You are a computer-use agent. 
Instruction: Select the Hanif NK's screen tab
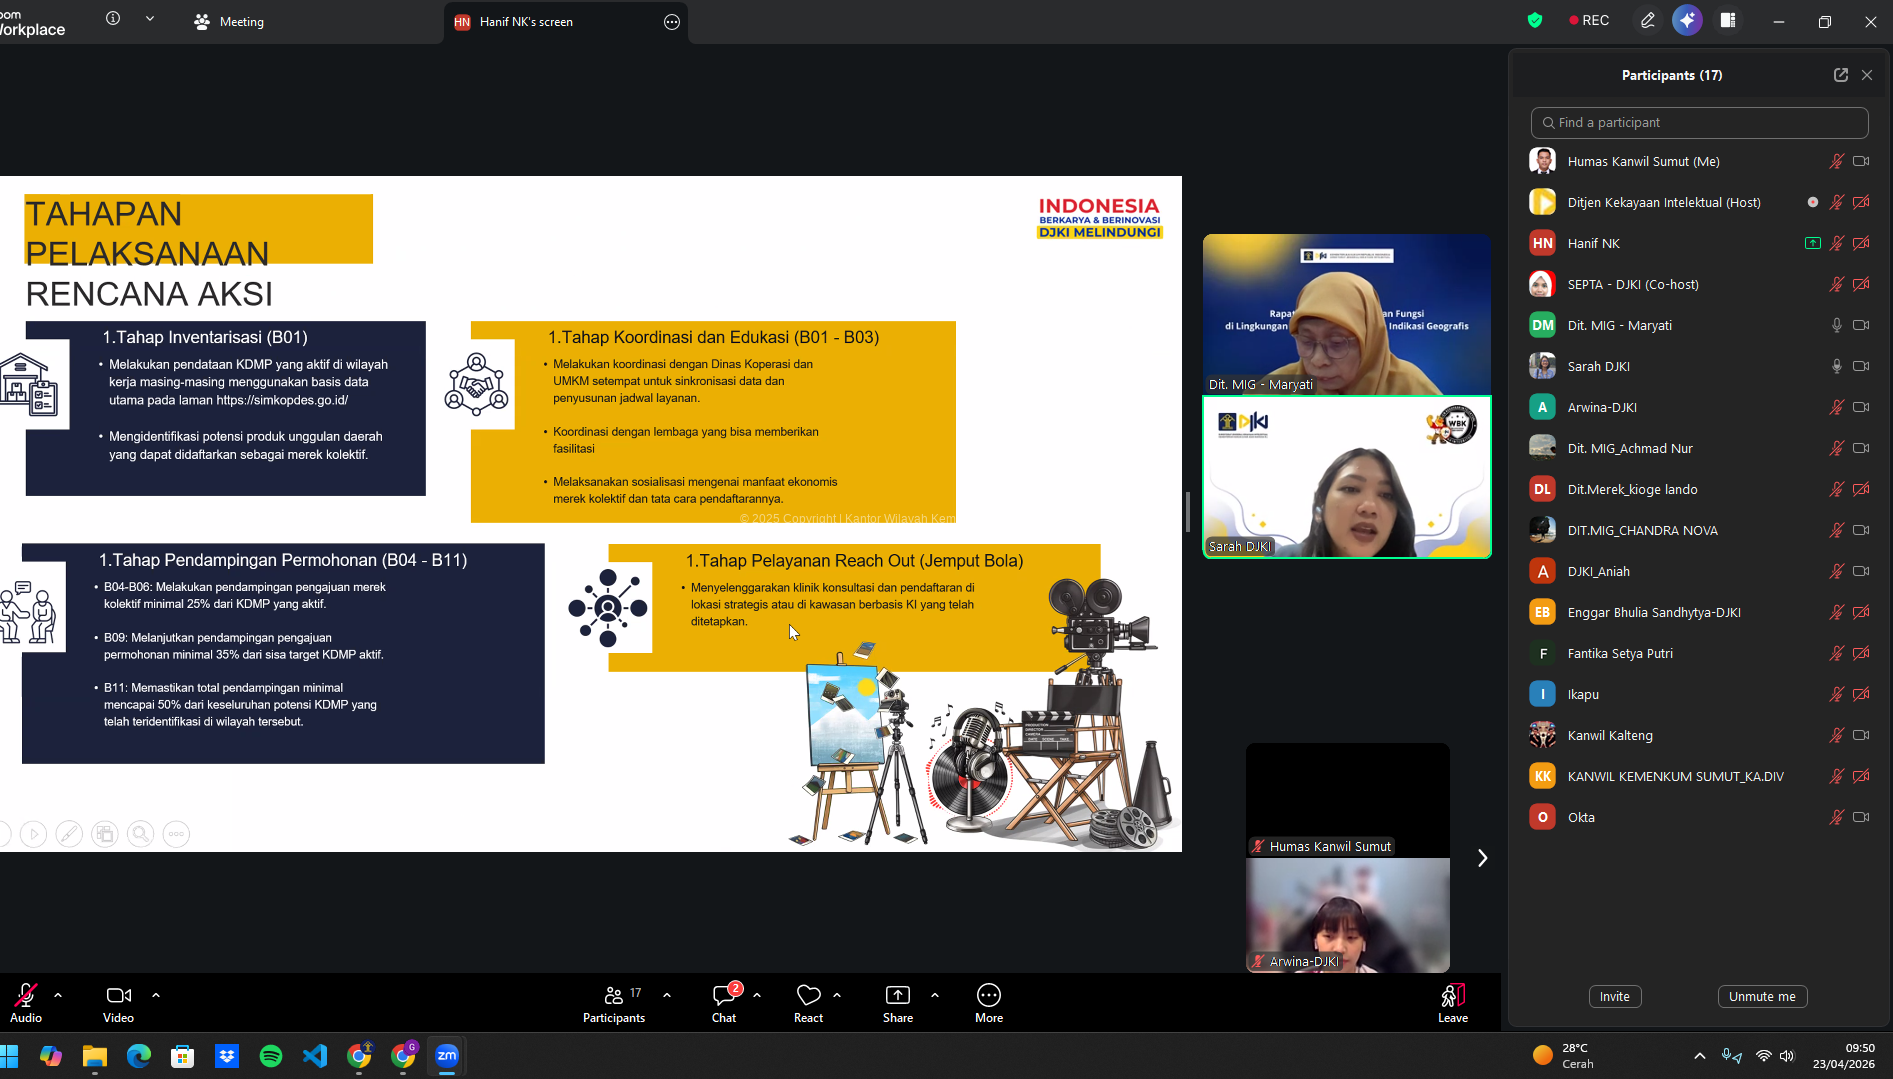[x=526, y=22]
